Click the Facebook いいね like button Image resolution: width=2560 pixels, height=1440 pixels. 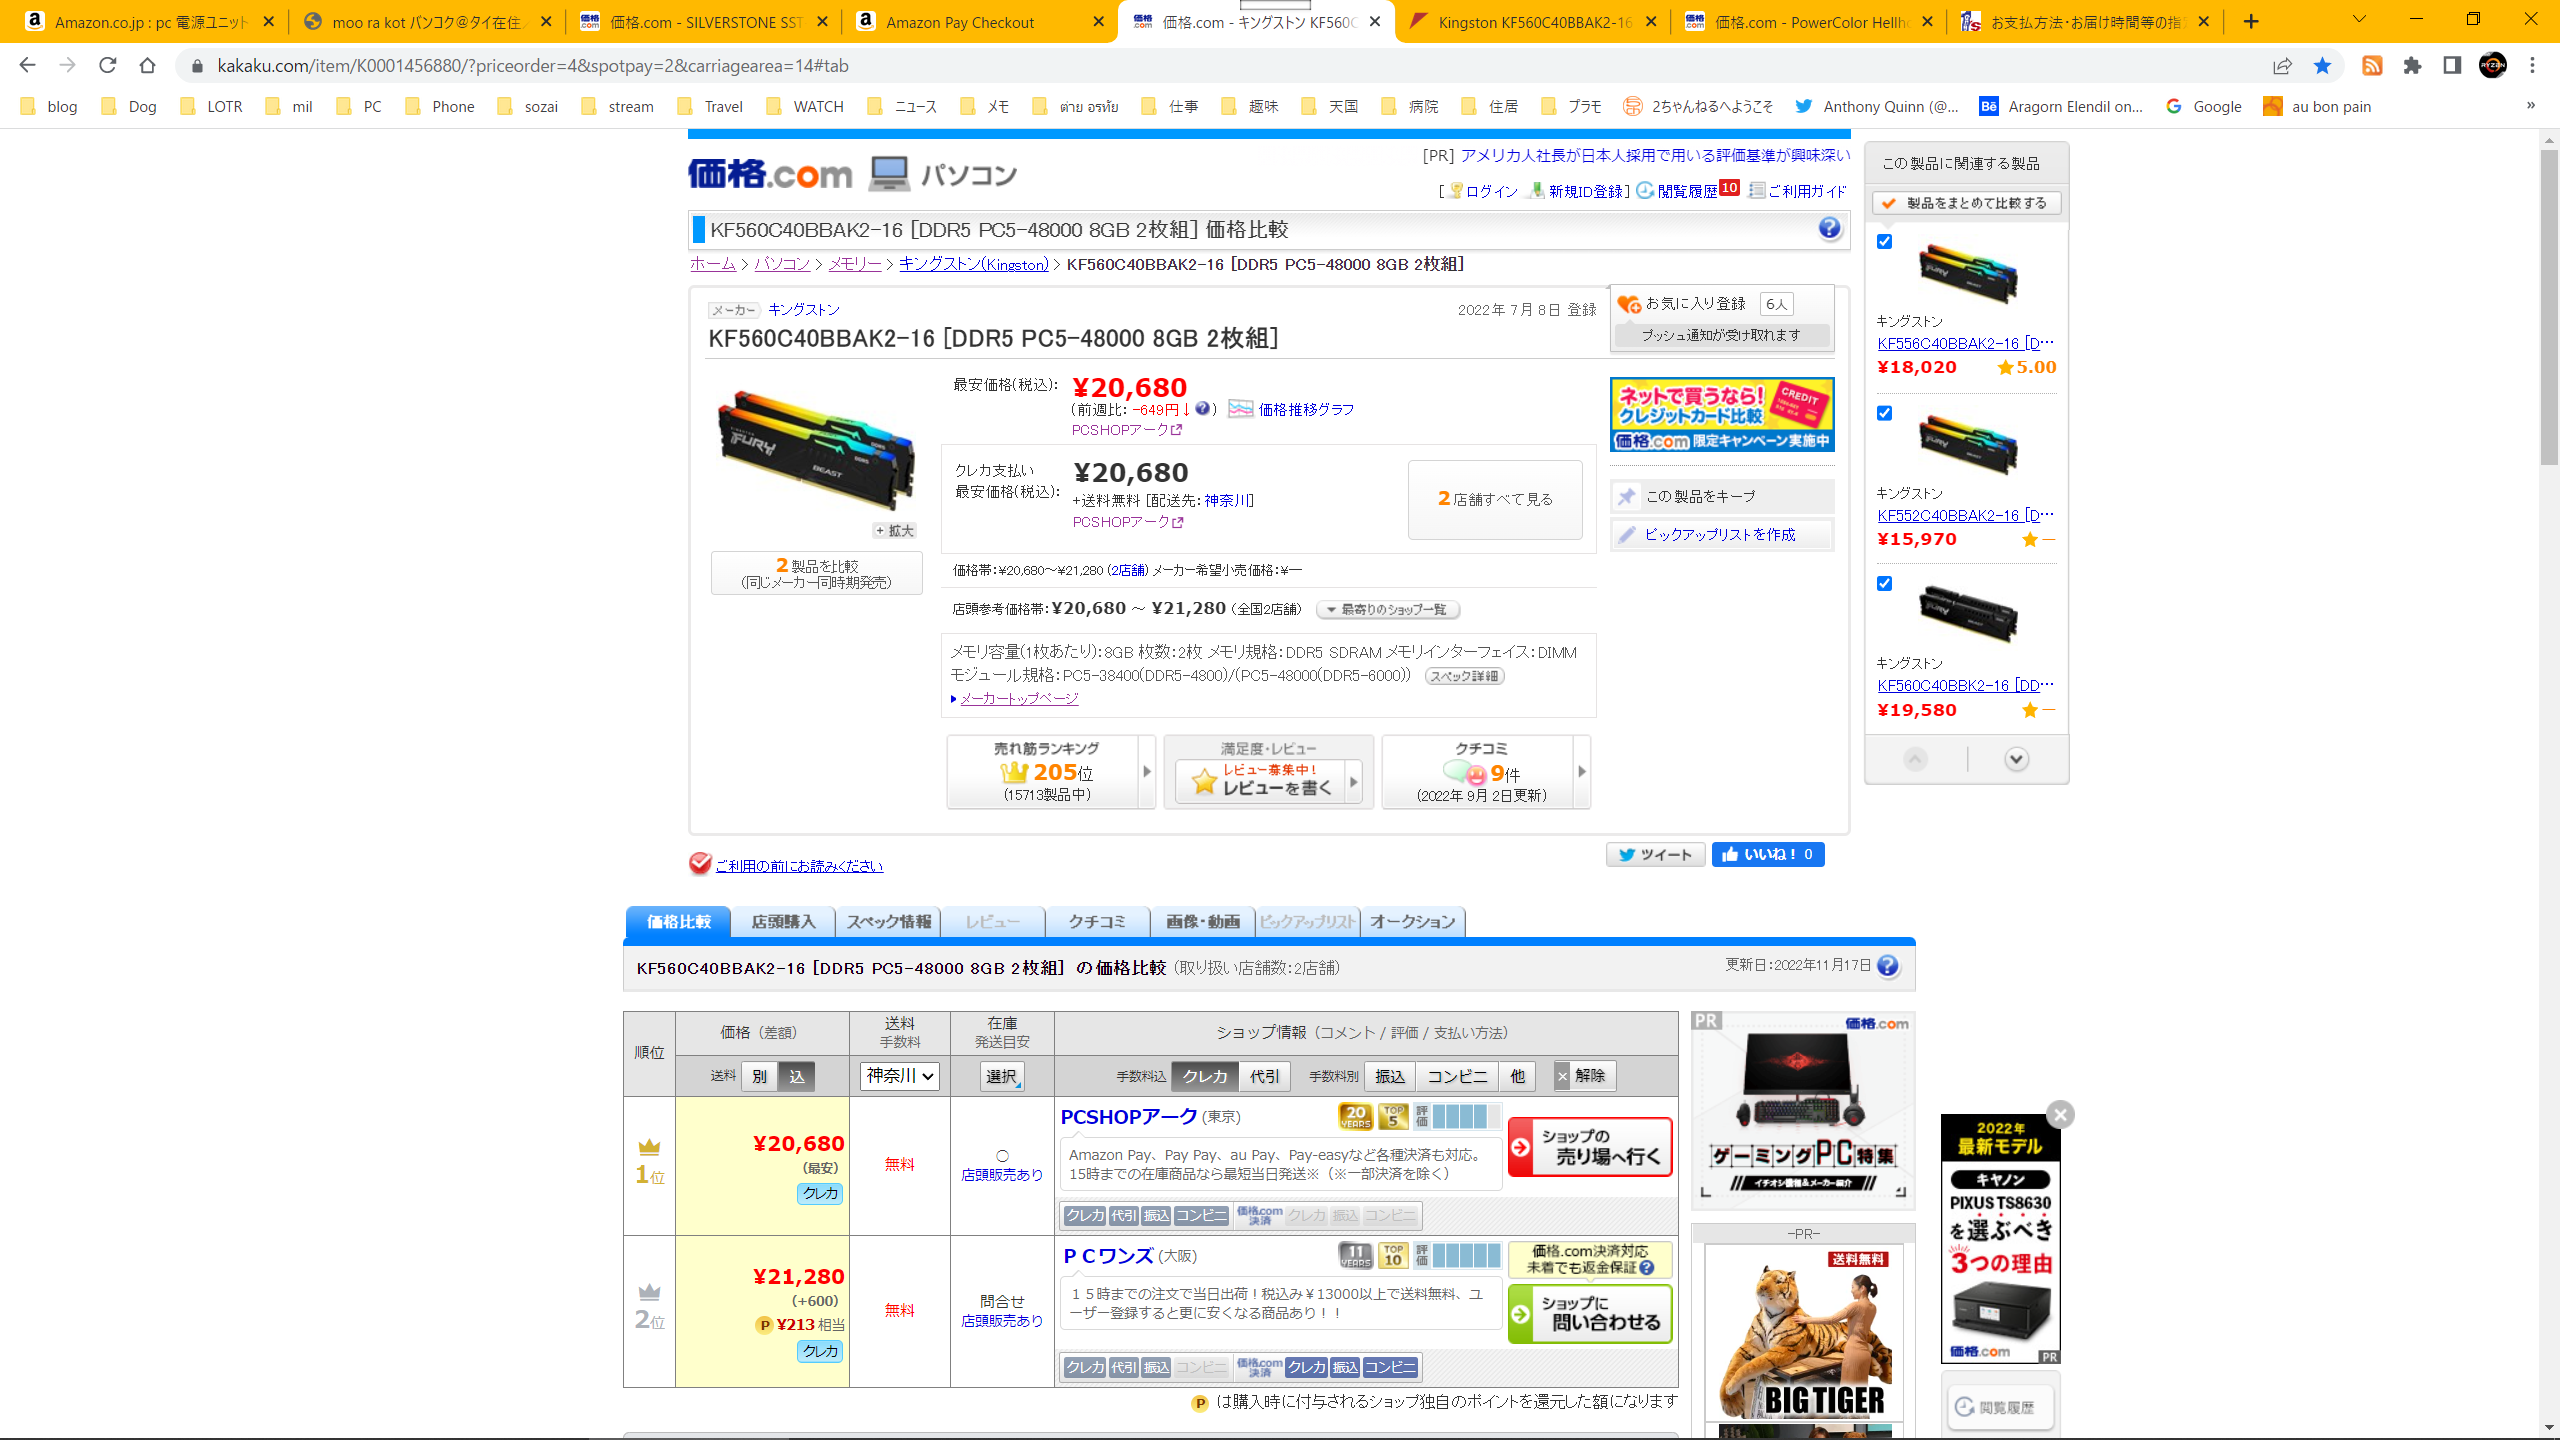coord(1767,854)
